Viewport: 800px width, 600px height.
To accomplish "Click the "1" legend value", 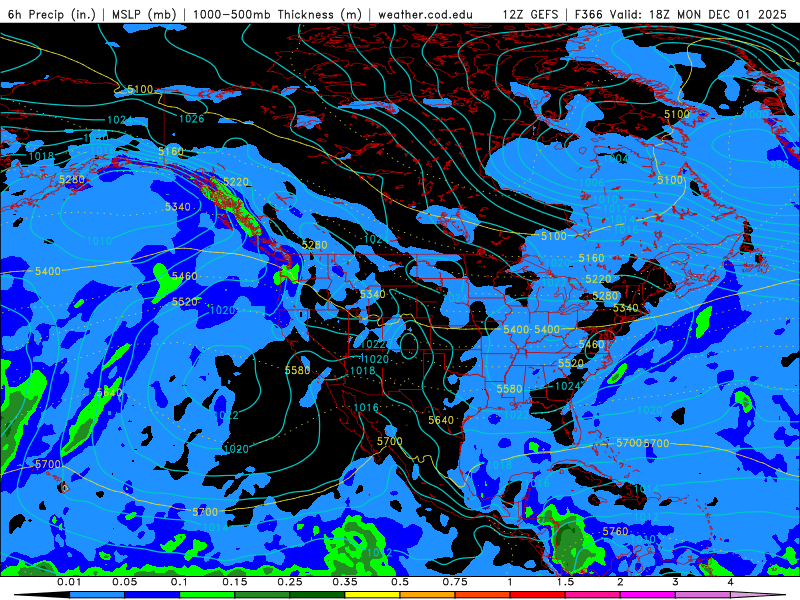I will click(510, 582).
